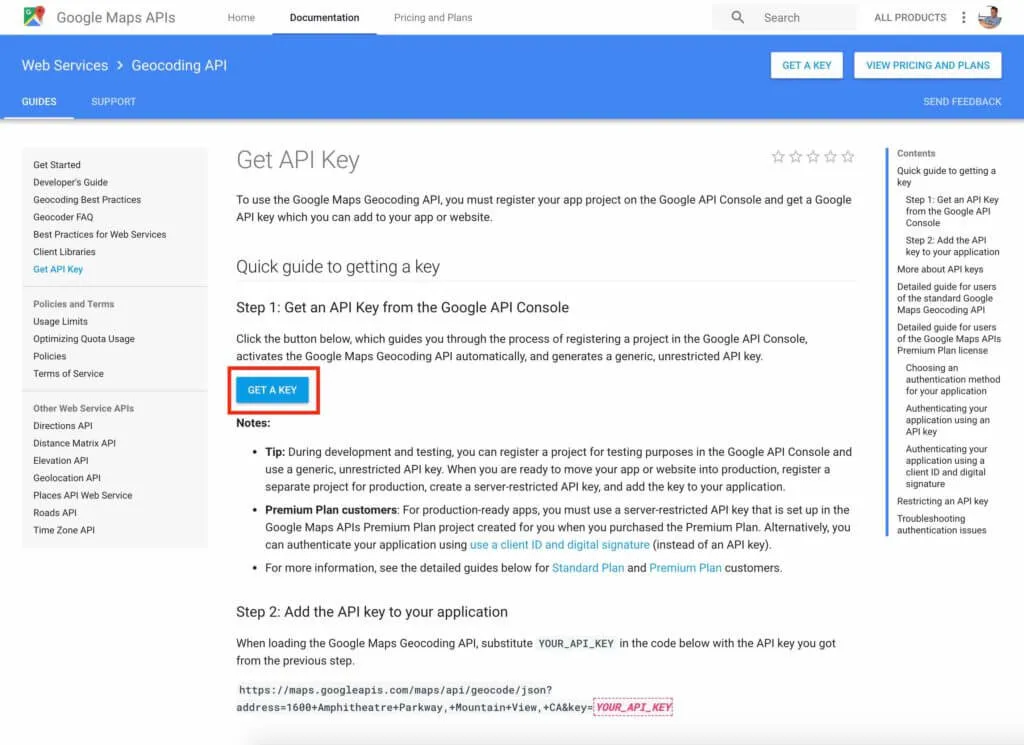Click the 'Policies and Terms' sidebar heading
The height and width of the screenshot is (745, 1024).
tap(74, 304)
